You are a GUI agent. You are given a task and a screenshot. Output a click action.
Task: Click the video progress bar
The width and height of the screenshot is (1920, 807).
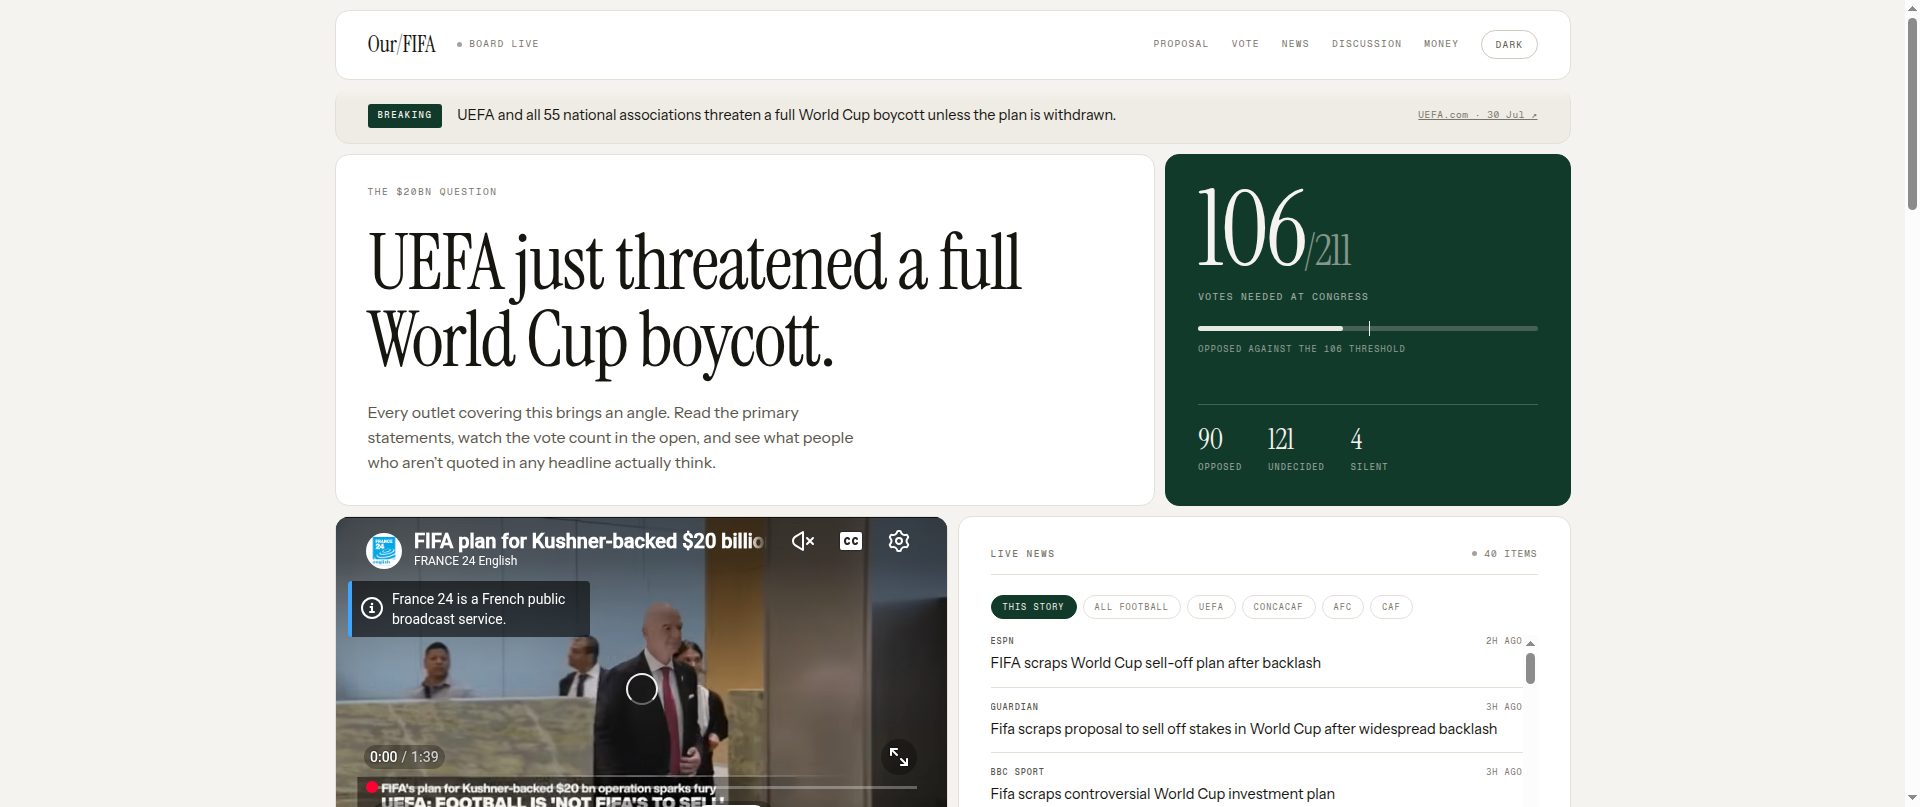[641, 787]
